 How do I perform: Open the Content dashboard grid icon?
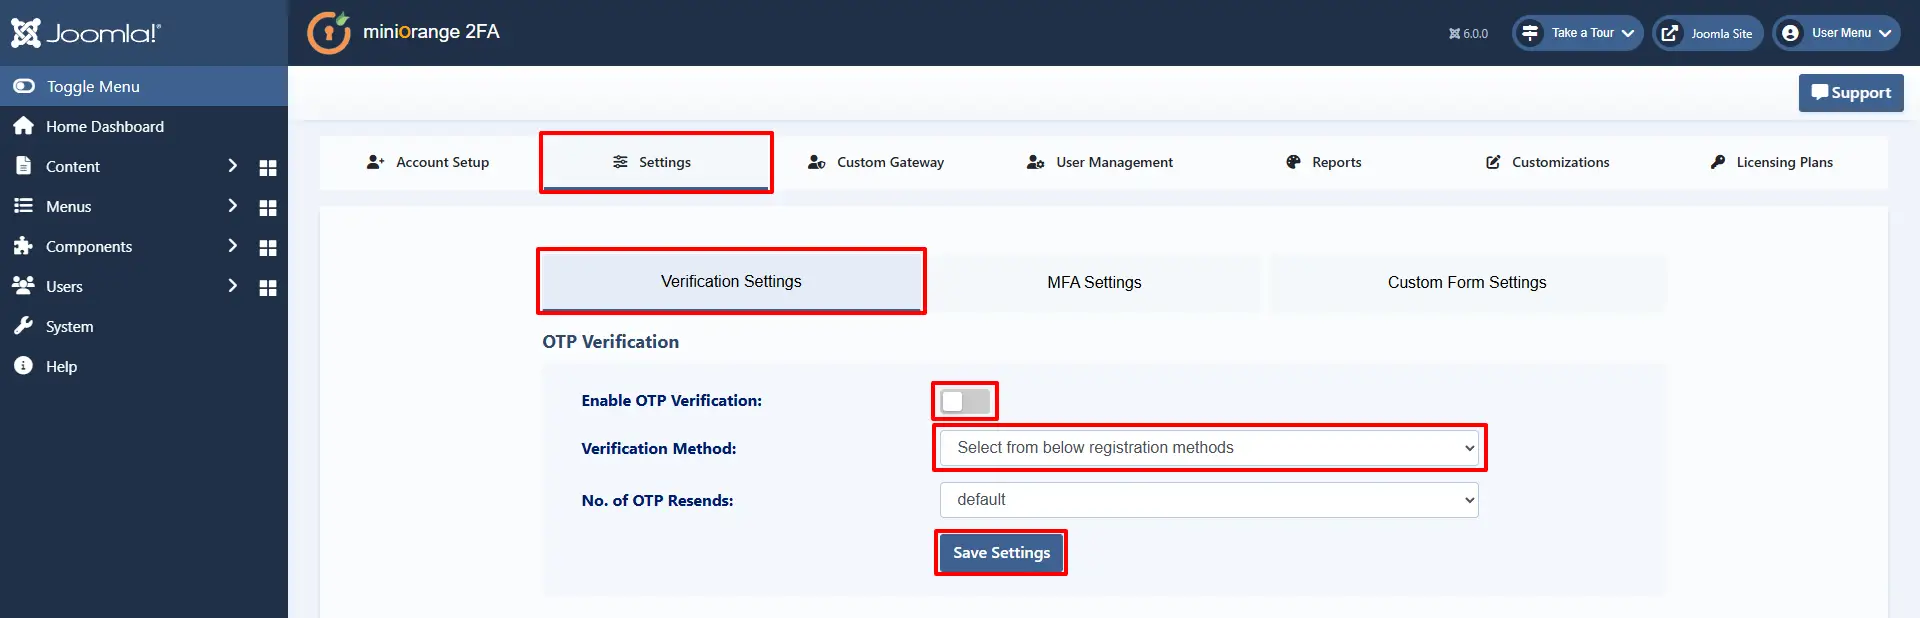(x=268, y=167)
